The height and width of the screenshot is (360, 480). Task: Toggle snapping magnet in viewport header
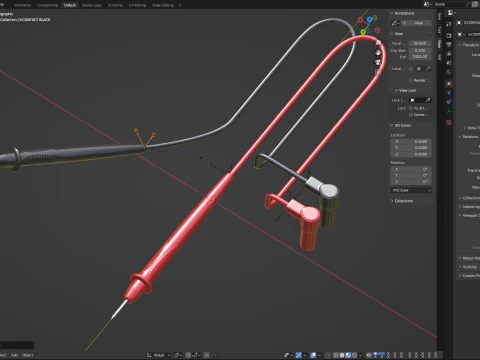click(188, 355)
